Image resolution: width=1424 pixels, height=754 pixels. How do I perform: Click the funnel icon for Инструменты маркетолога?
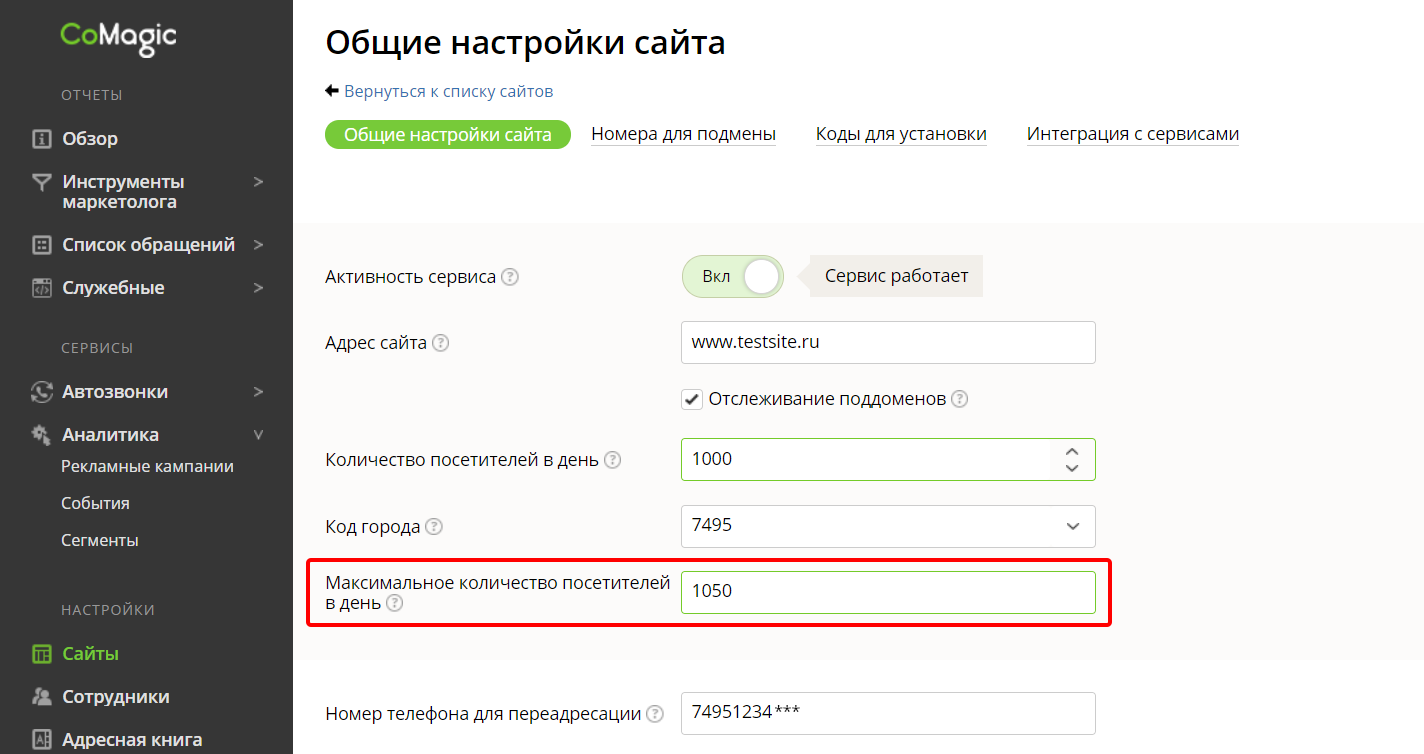tap(41, 182)
